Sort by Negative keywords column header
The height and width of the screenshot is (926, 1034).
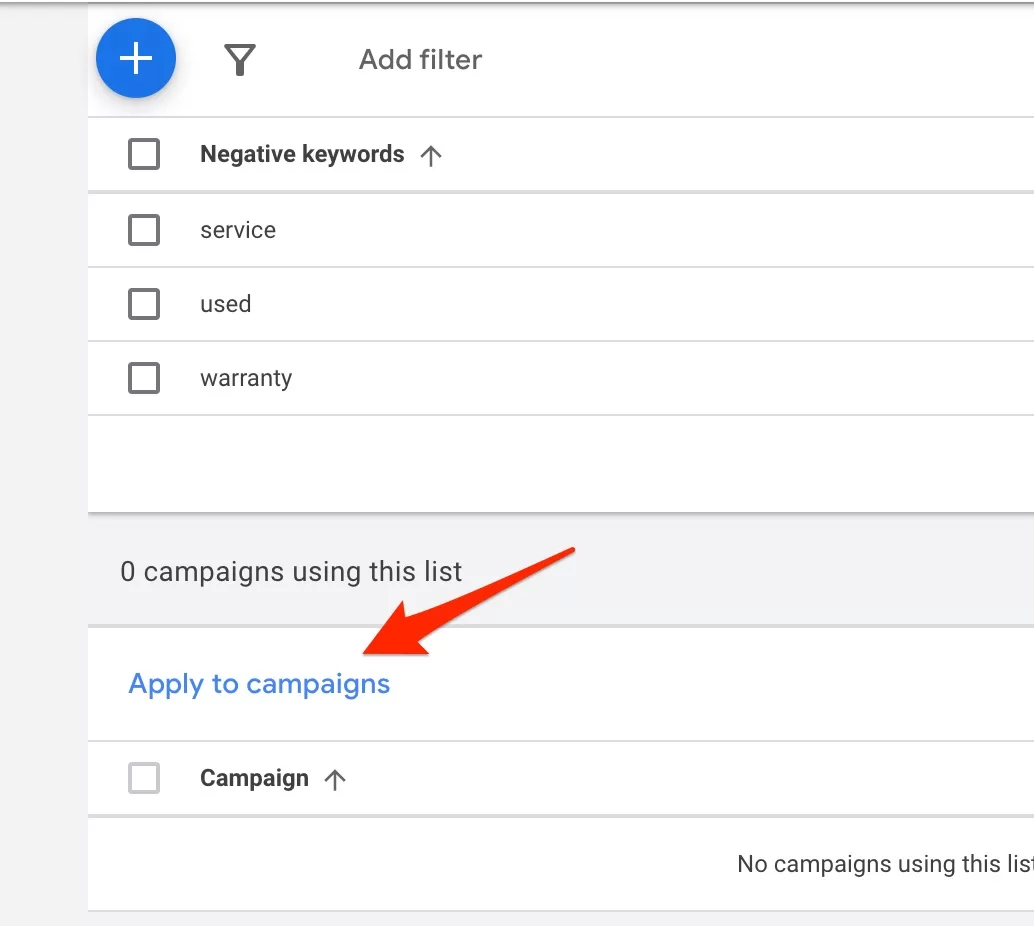coord(302,154)
